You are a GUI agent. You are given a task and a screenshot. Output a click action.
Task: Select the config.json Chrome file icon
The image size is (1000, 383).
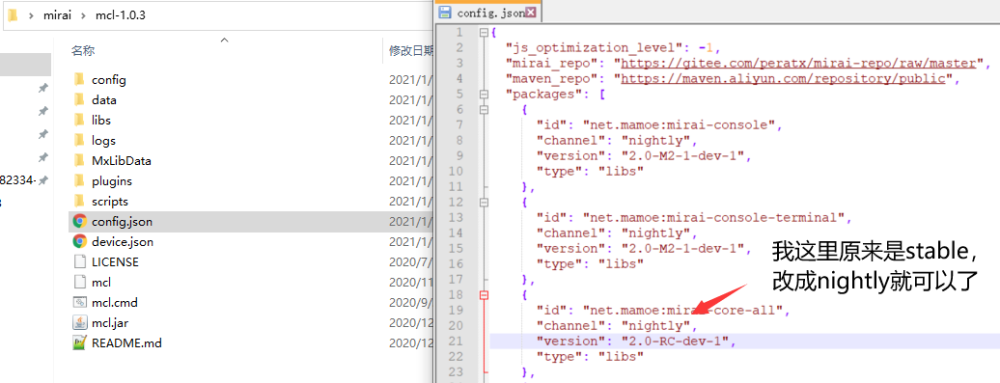pos(80,221)
